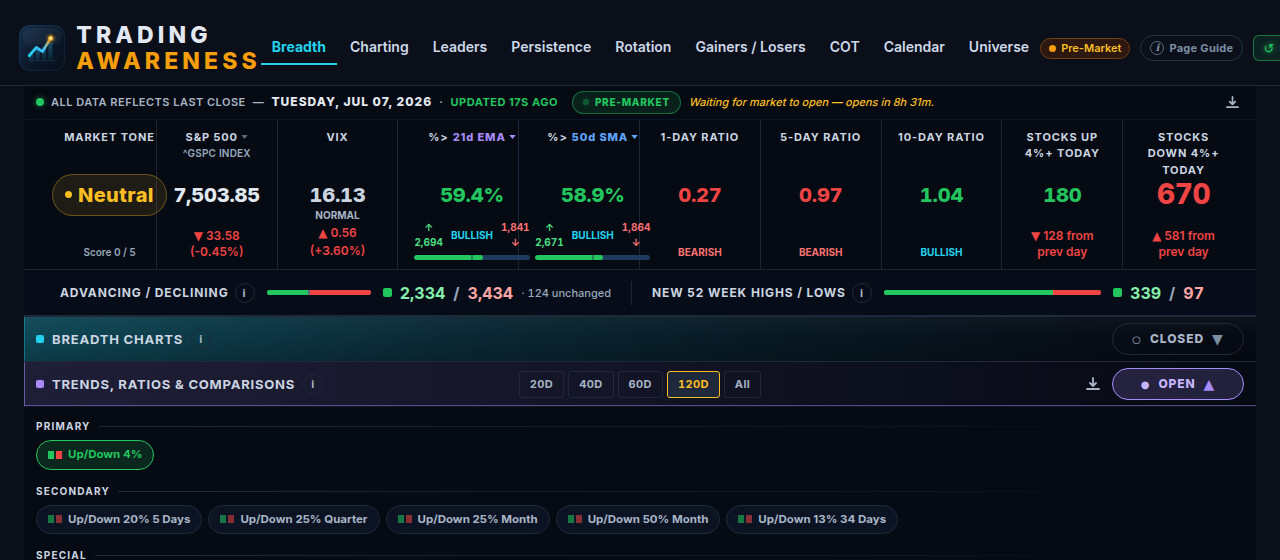Viewport: 1280px width, 560px height.
Task: Open the Breadth tab
Action: [299, 47]
